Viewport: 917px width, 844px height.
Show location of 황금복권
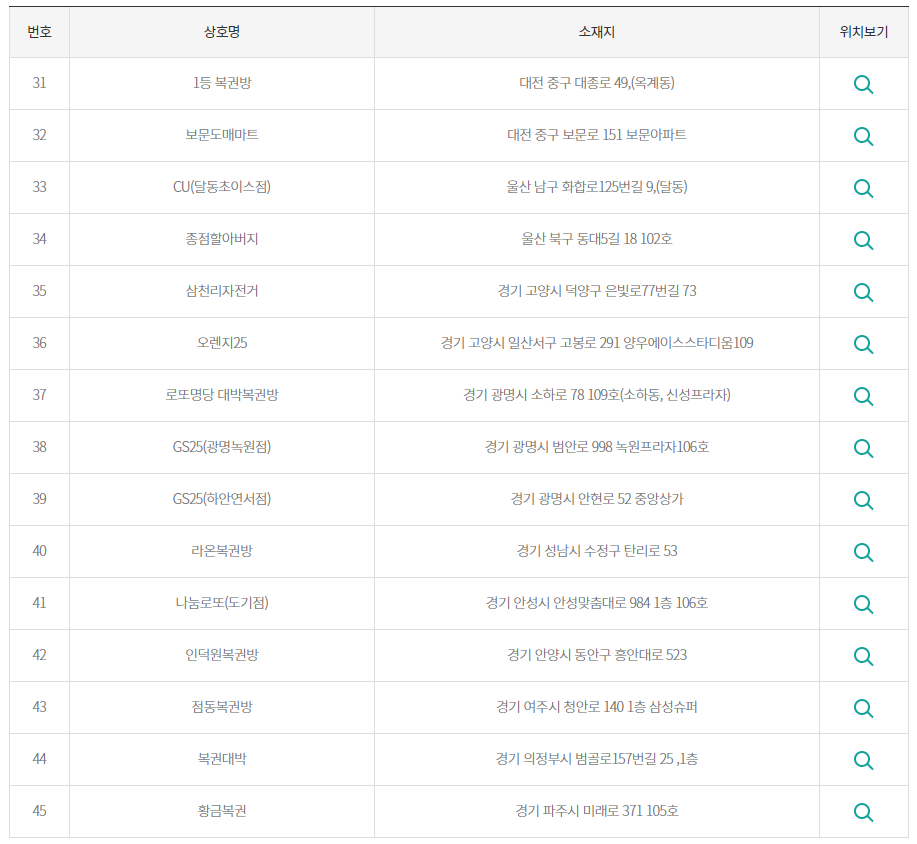(x=863, y=813)
